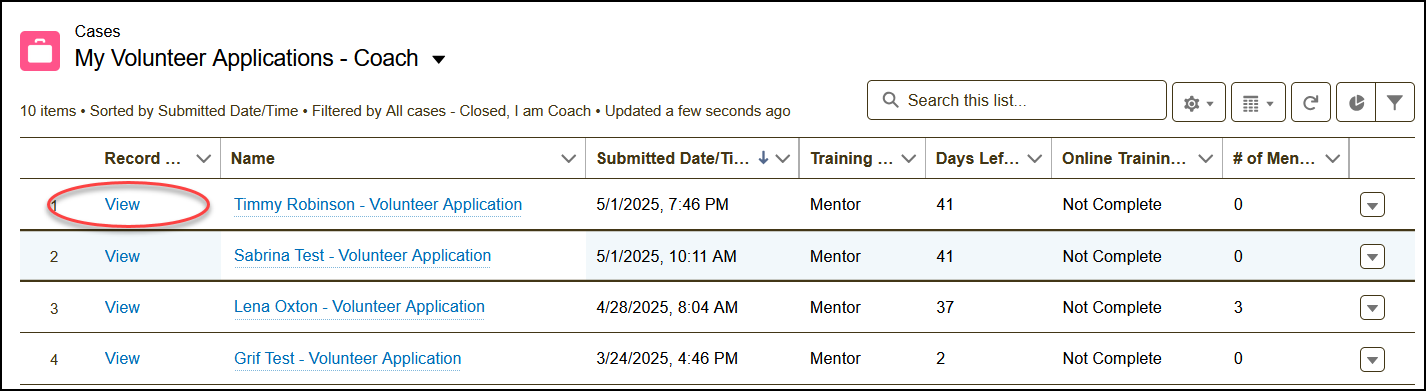This screenshot has height=391, width=1426.
Task: Open the Name column header menu chevron
Action: (569, 159)
